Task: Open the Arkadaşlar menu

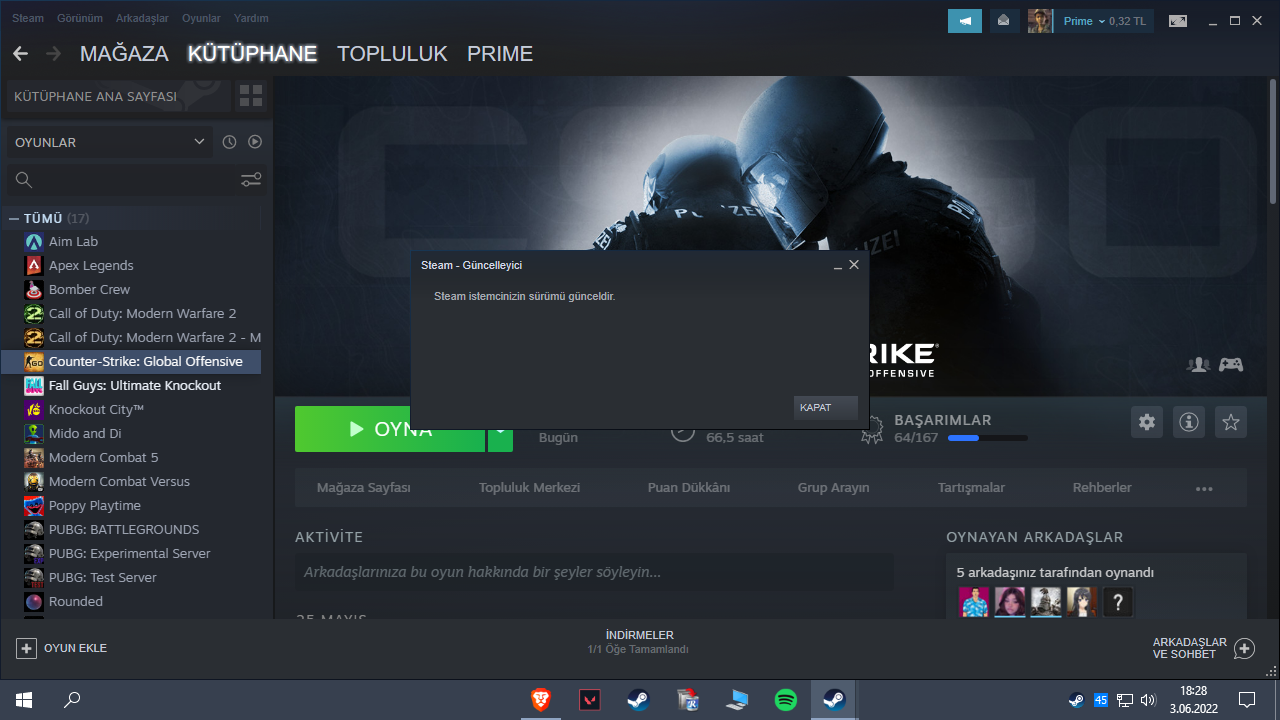Action: 140,18
